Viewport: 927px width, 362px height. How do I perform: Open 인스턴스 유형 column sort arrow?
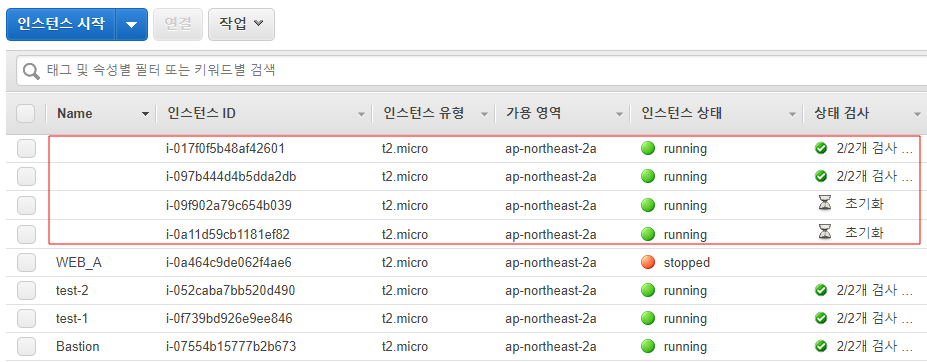(x=484, y=114)
